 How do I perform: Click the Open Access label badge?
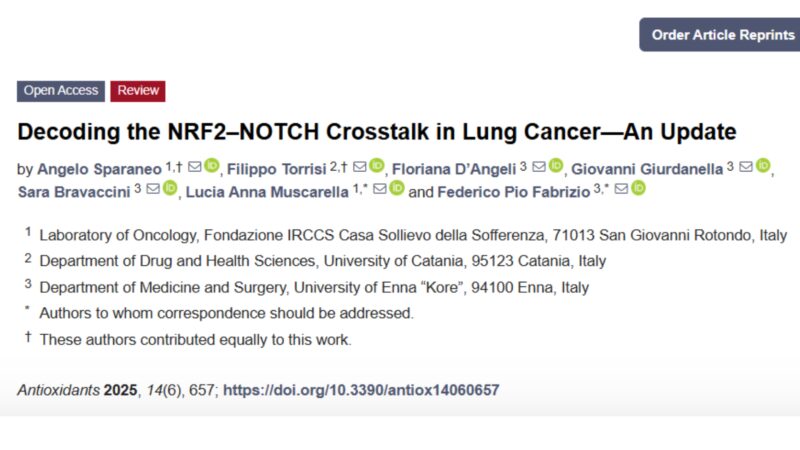pyautogui.click(x=61, y=91)
